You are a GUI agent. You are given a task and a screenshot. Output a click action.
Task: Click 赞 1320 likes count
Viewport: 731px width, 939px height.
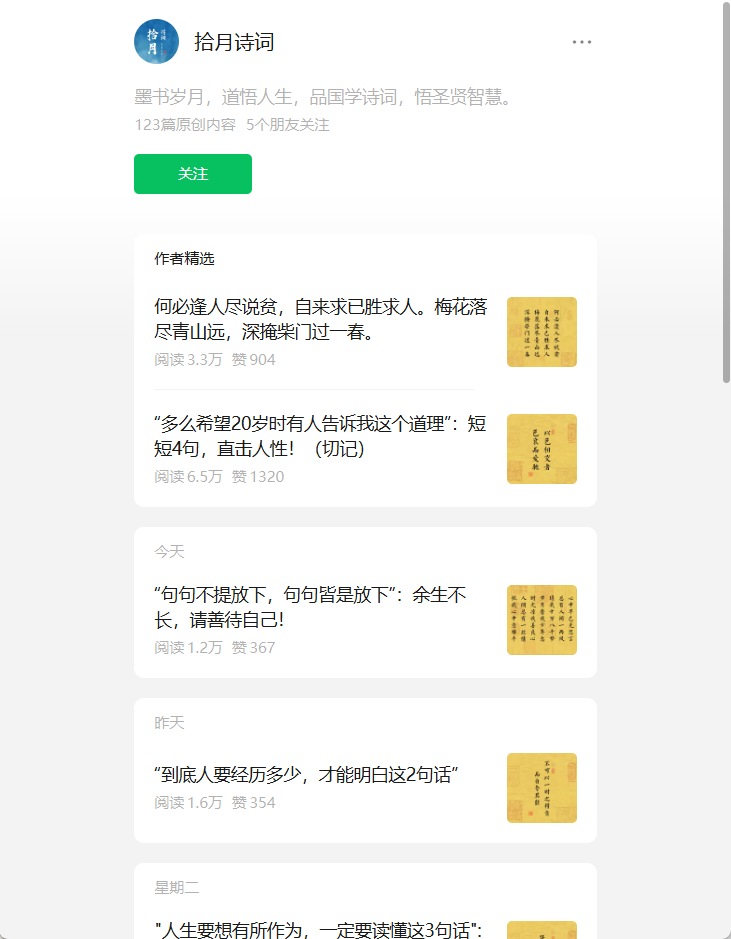(x=258, y=476)
